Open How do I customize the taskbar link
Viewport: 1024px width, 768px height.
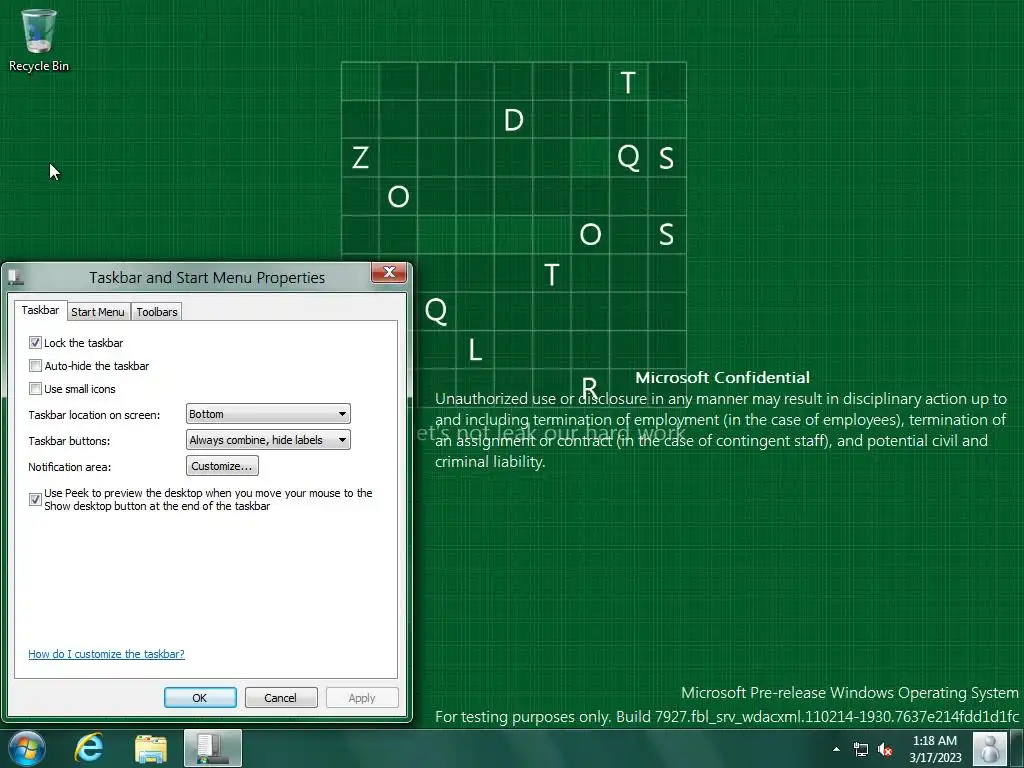(x=106, y=654)
